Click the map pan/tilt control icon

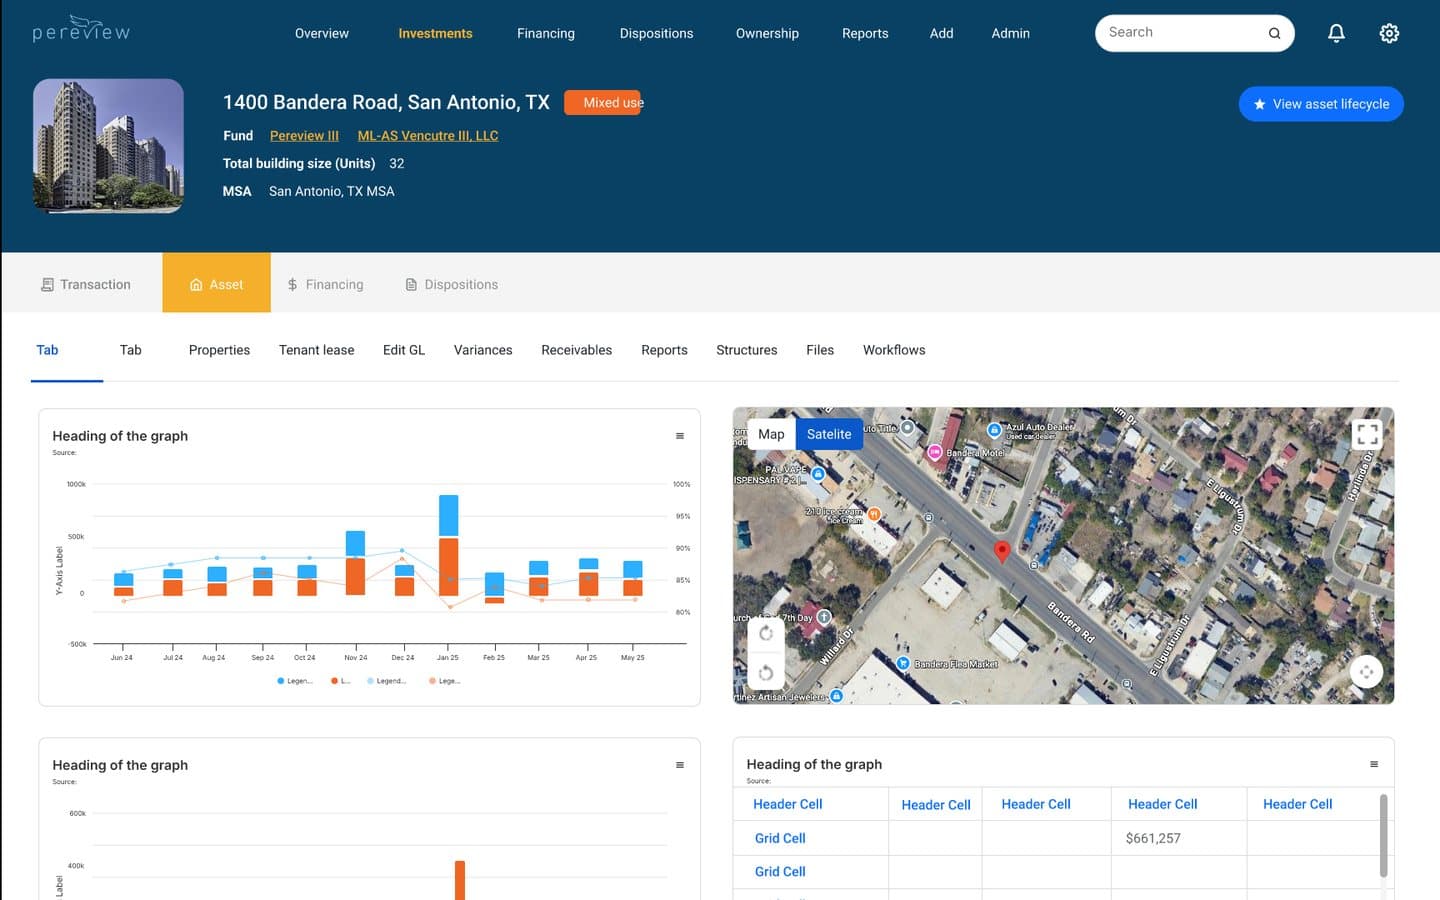pyautogui.click(x=1366, y=672)
